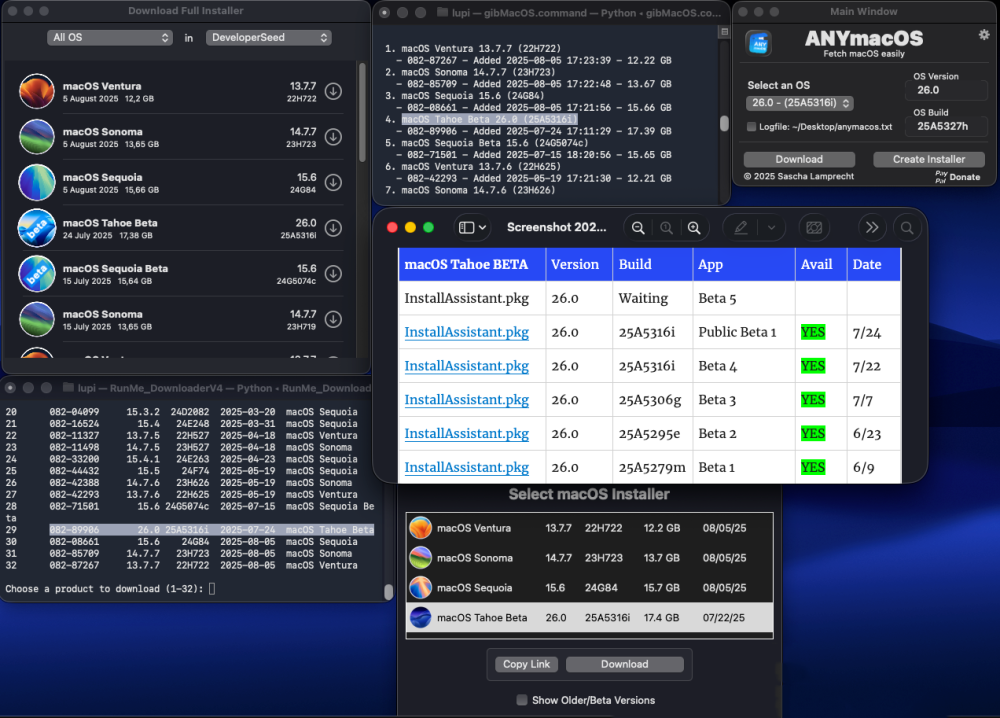The height and width of the screenshot is (718, 1000).
Task: Click '© 2025 Sascha Lamprecht' text in ANYmacOS
Action: tap(798, 177)
